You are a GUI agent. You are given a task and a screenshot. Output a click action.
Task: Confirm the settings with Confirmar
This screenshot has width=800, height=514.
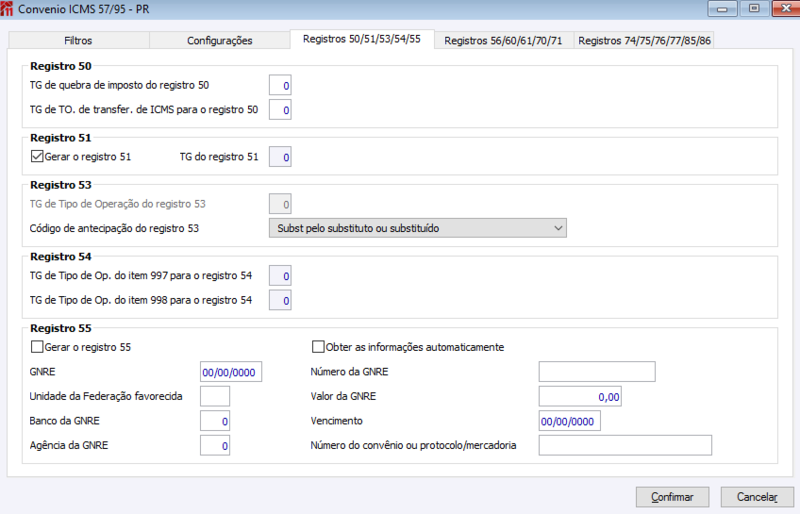[672, 497]
